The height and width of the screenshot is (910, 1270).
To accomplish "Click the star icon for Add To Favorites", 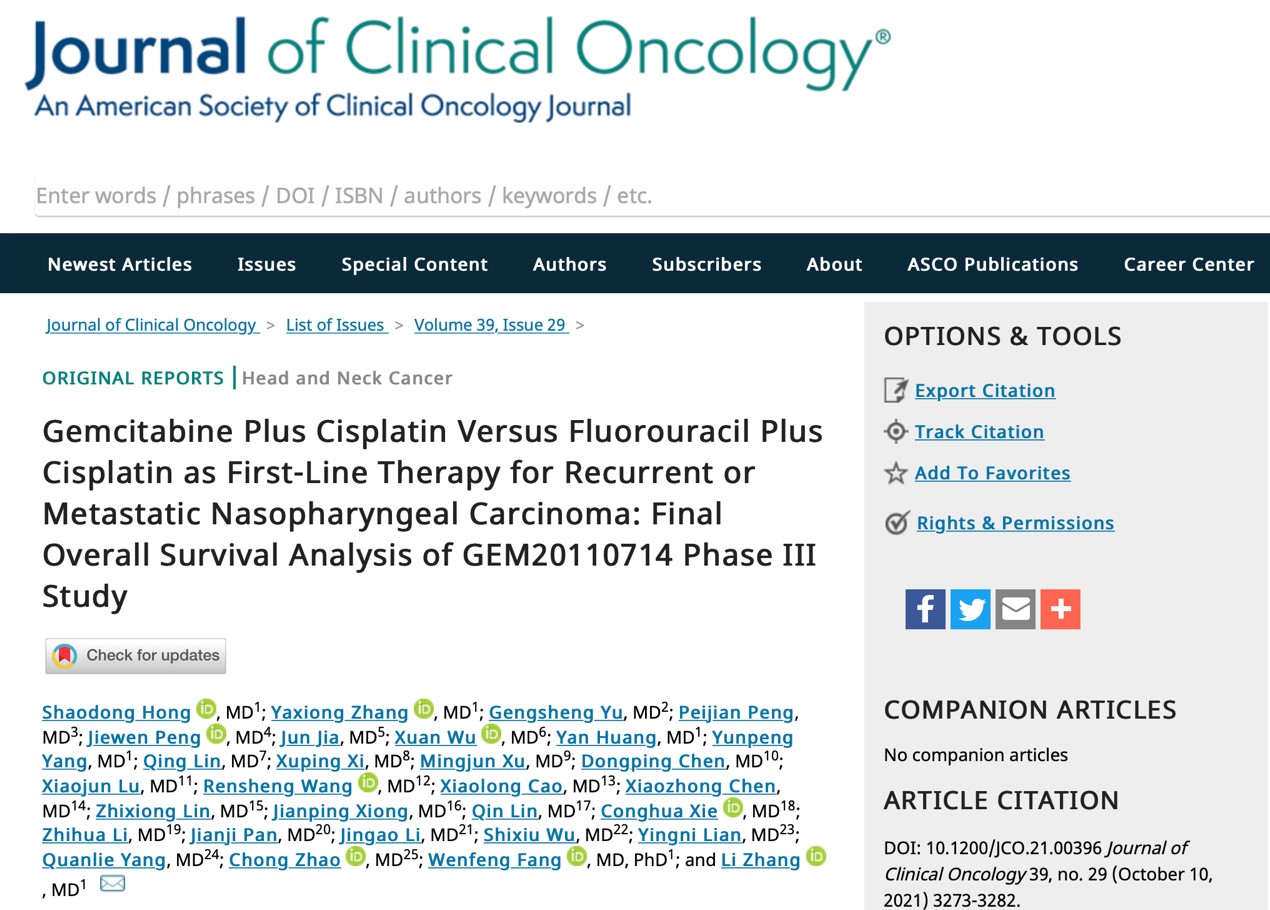I will coord(896,473).
